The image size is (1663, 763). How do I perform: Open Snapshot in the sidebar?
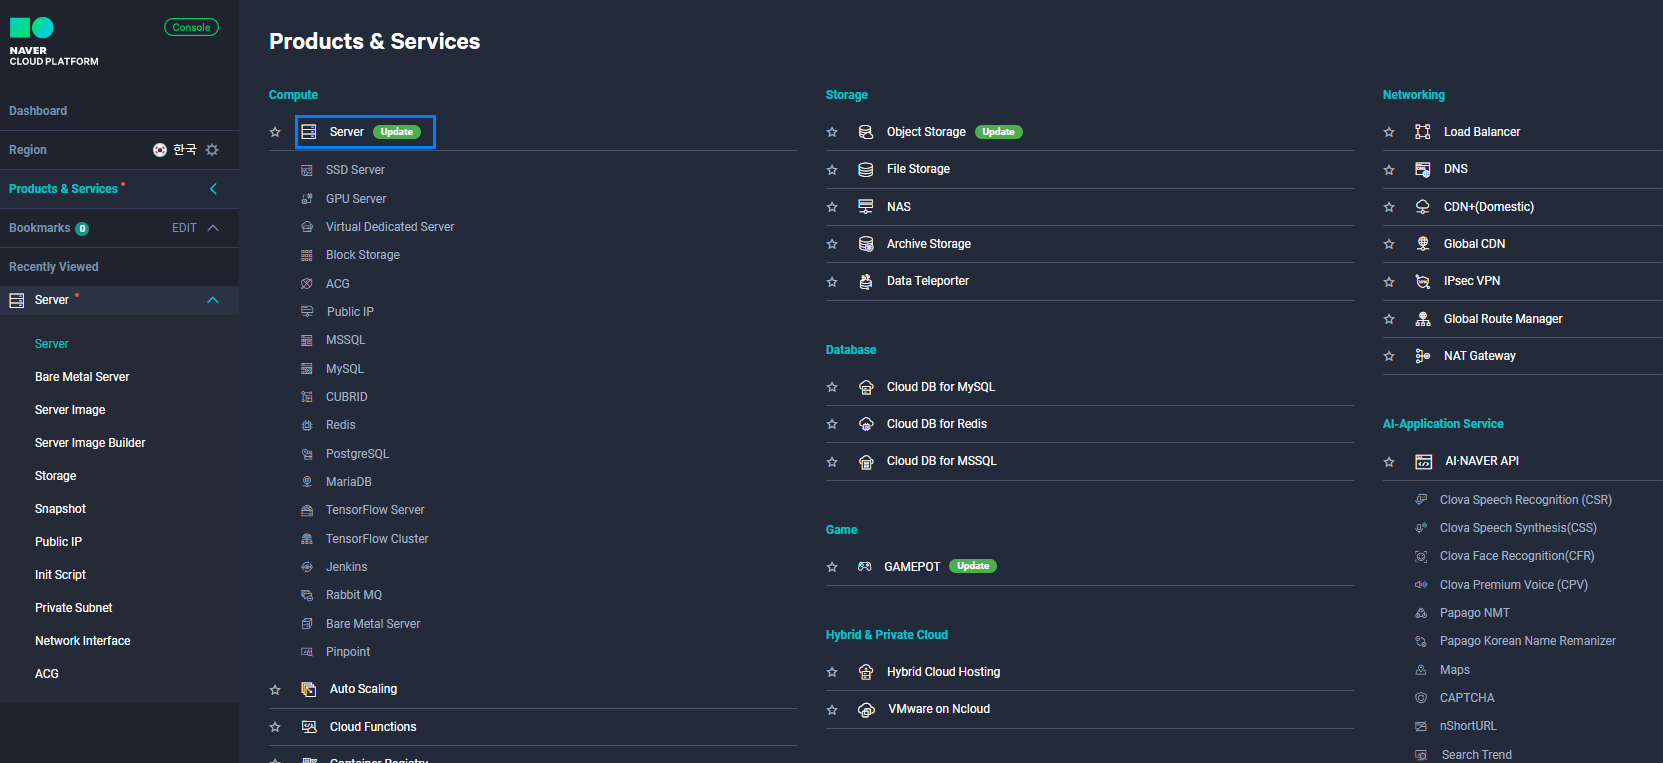[x=60, y=509]
